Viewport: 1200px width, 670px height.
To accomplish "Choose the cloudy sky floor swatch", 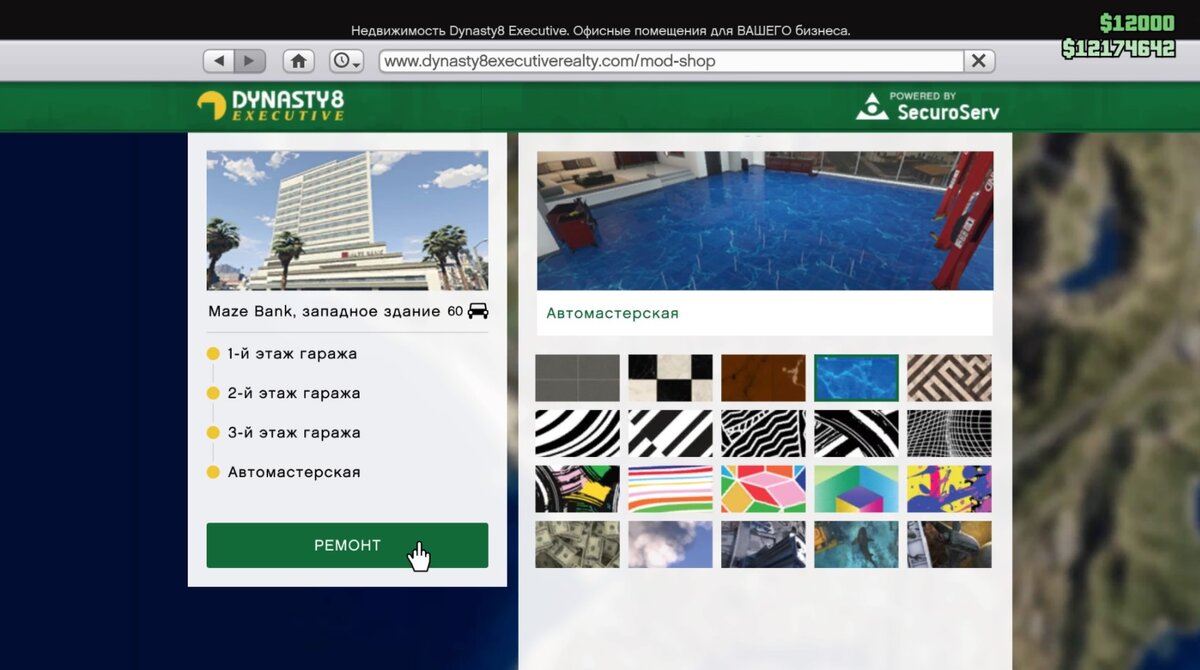I will tap(670, 544).
